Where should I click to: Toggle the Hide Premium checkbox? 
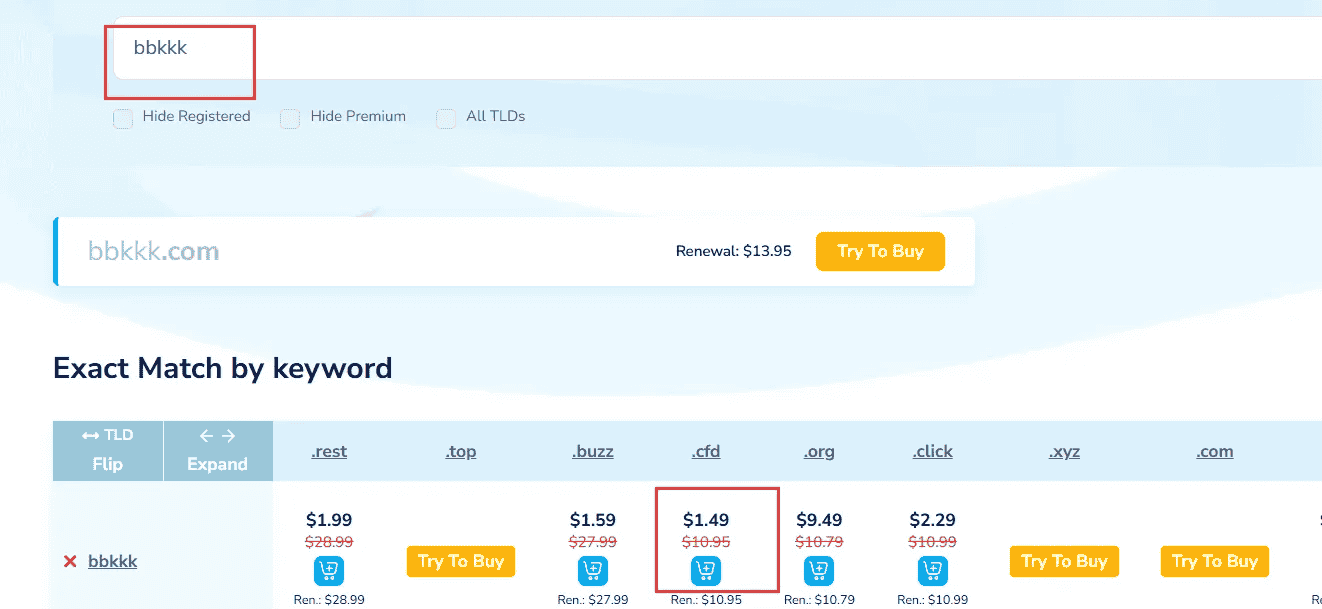[x=290, y=119]
